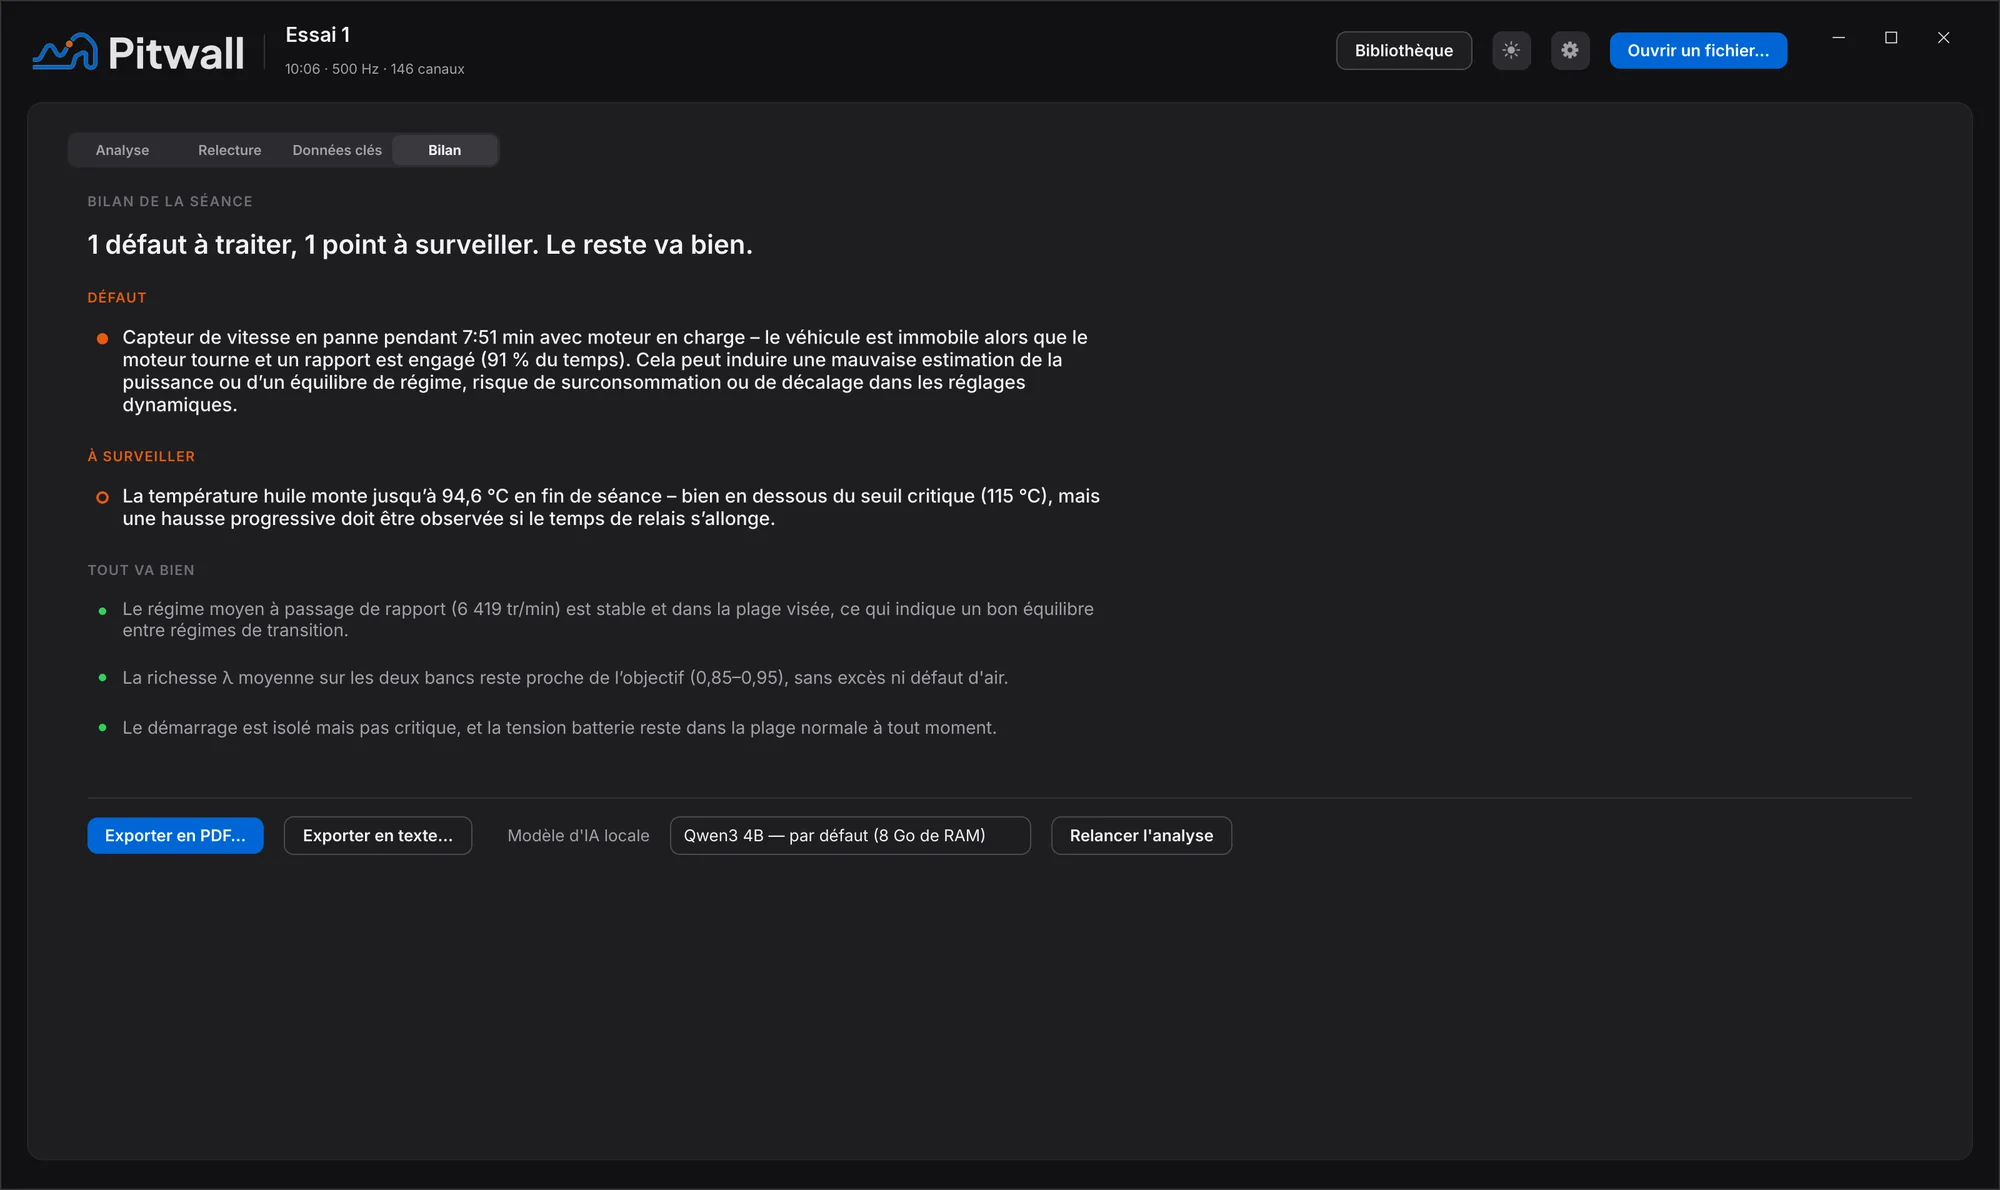Click the BILAN DE LA SÉANCE label
The height and width of the screenshot is (1190, 2000).
click(x=170, y=202)
